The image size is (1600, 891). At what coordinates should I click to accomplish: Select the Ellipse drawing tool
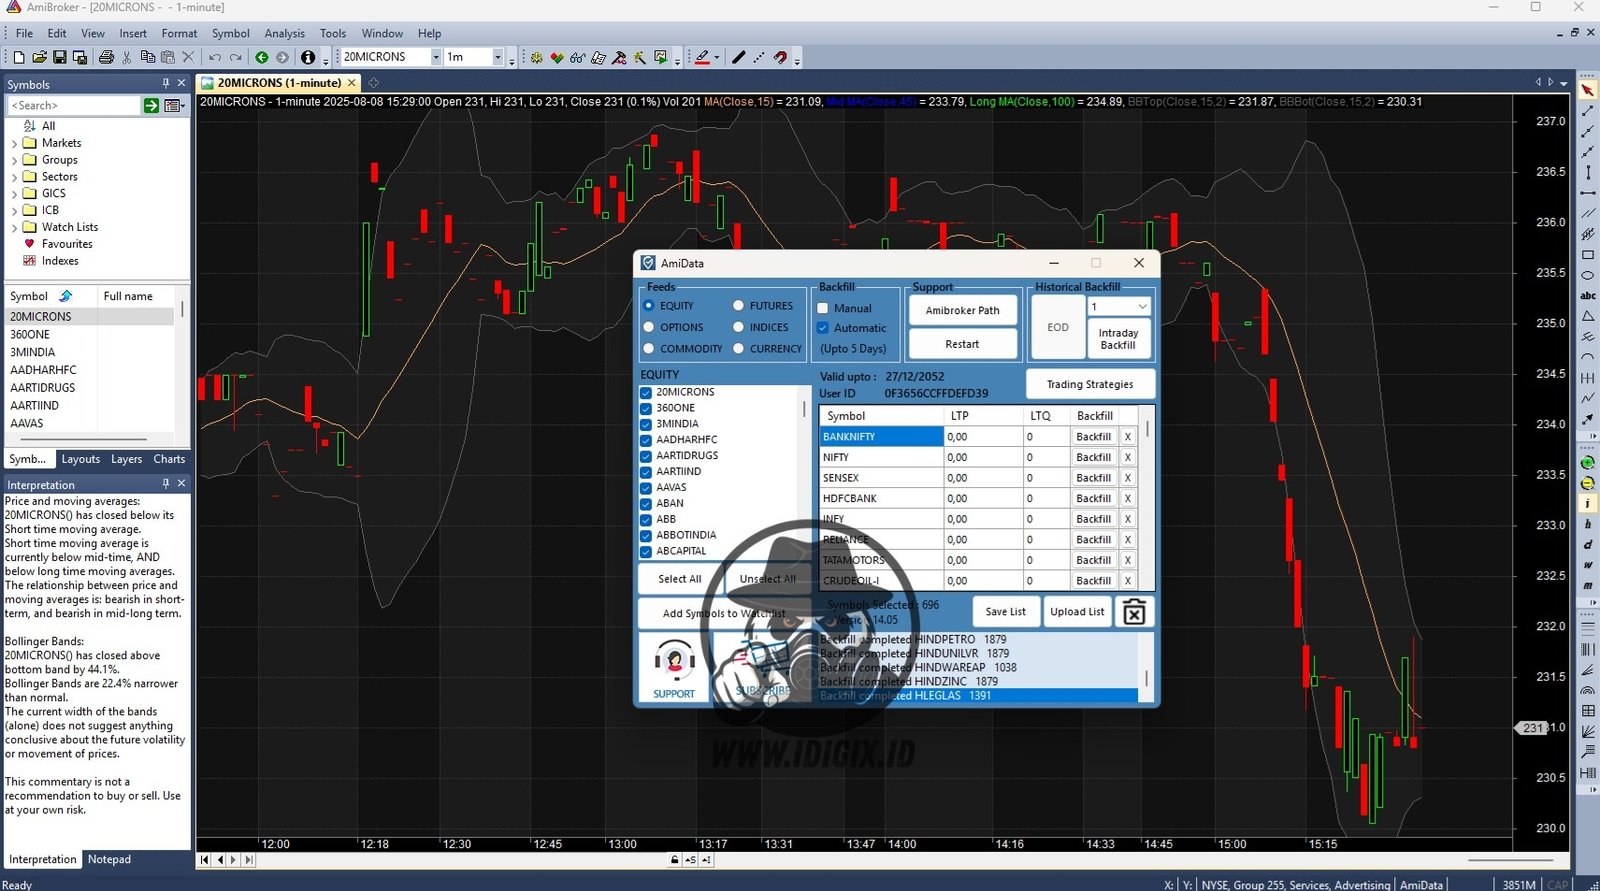pyautogui.click(x=1588, y=275)
